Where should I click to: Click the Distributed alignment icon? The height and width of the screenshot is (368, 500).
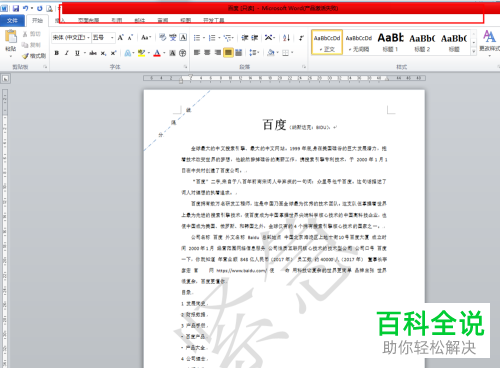239,52
